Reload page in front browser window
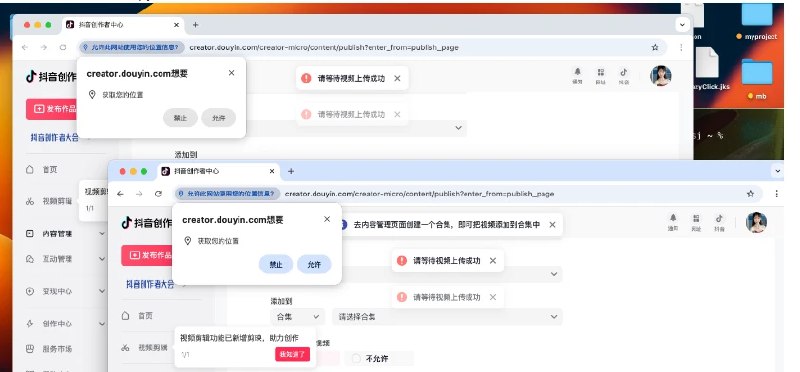Screen dimensions: 800x372 tap(158, 194)
